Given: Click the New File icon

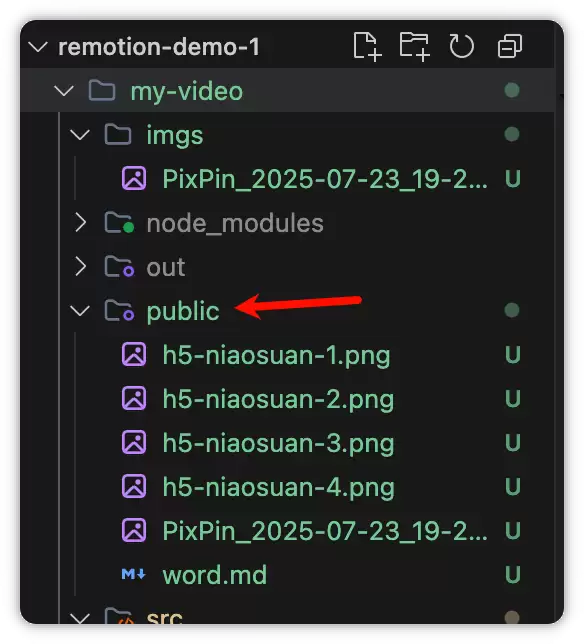Looking at the screenshot, I should point(367,46).
